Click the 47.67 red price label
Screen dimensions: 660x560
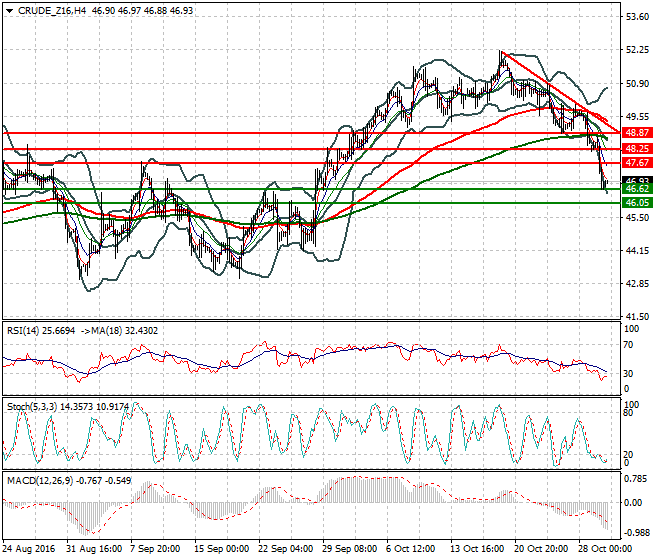click(637, 163)
